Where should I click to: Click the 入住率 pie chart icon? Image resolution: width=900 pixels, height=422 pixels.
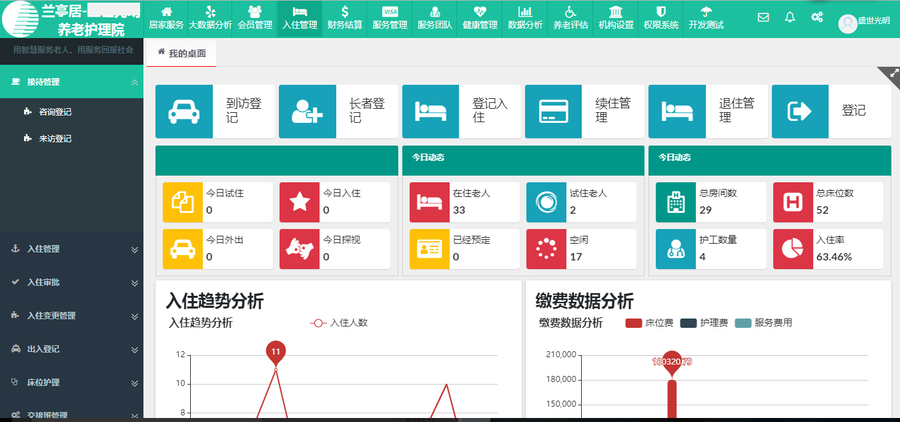793,249
